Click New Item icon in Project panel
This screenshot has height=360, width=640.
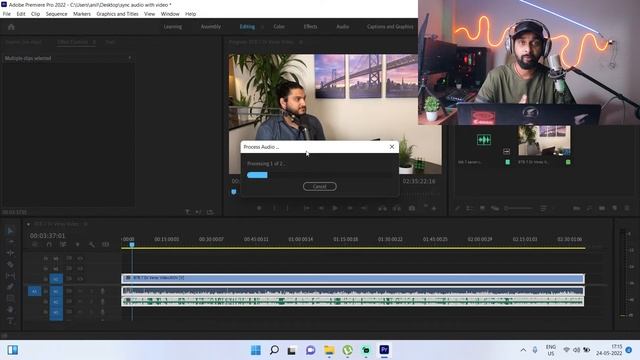pyautogui.click(x=615, y=208)
